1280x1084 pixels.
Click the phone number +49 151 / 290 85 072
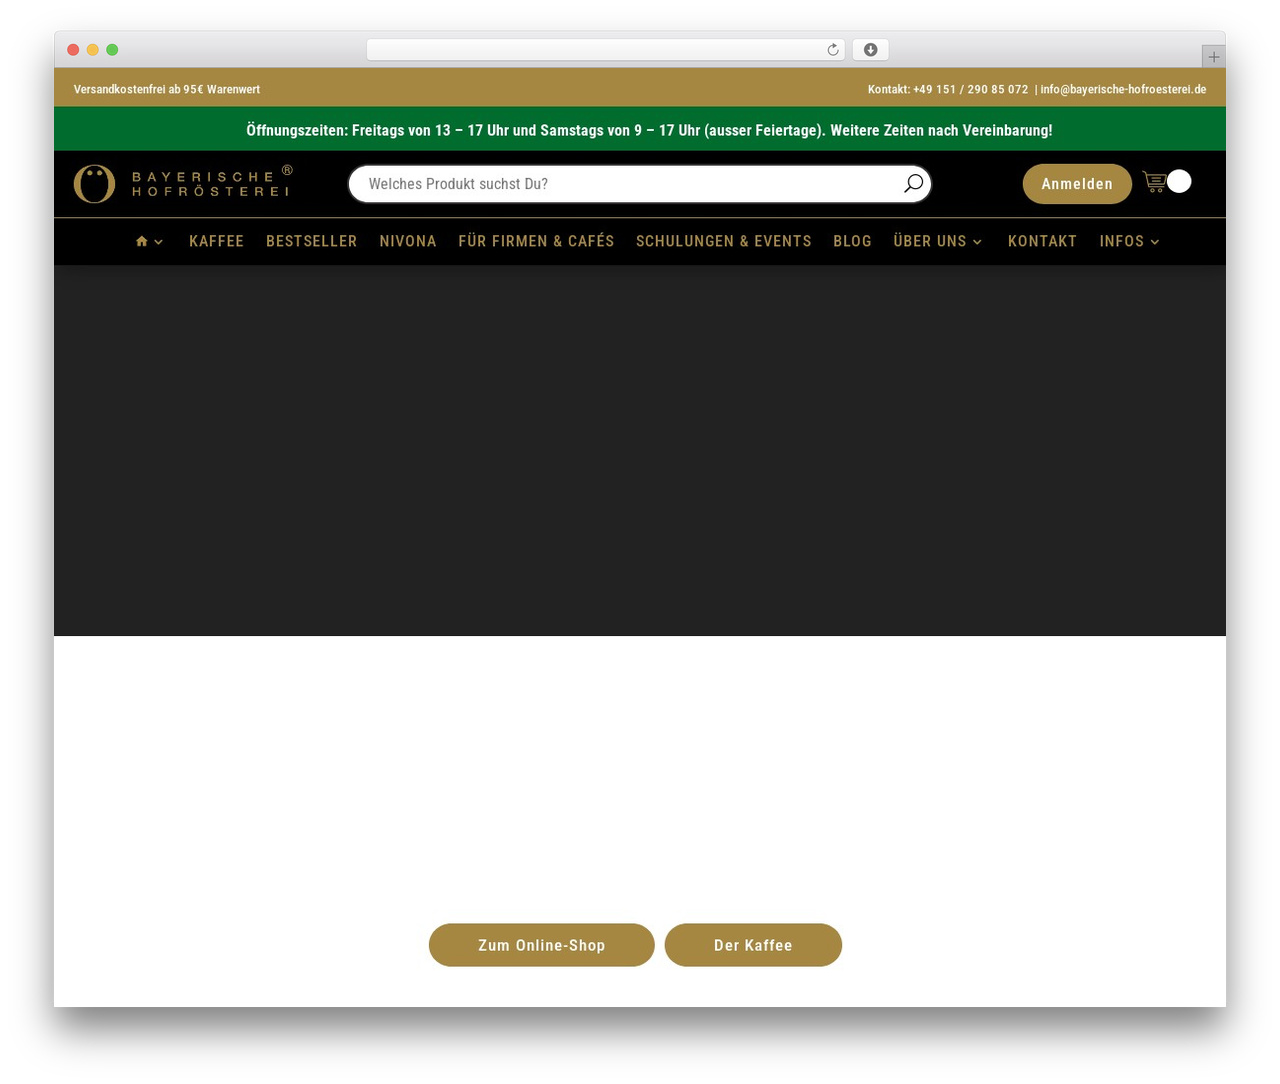(x=970, y=89)
